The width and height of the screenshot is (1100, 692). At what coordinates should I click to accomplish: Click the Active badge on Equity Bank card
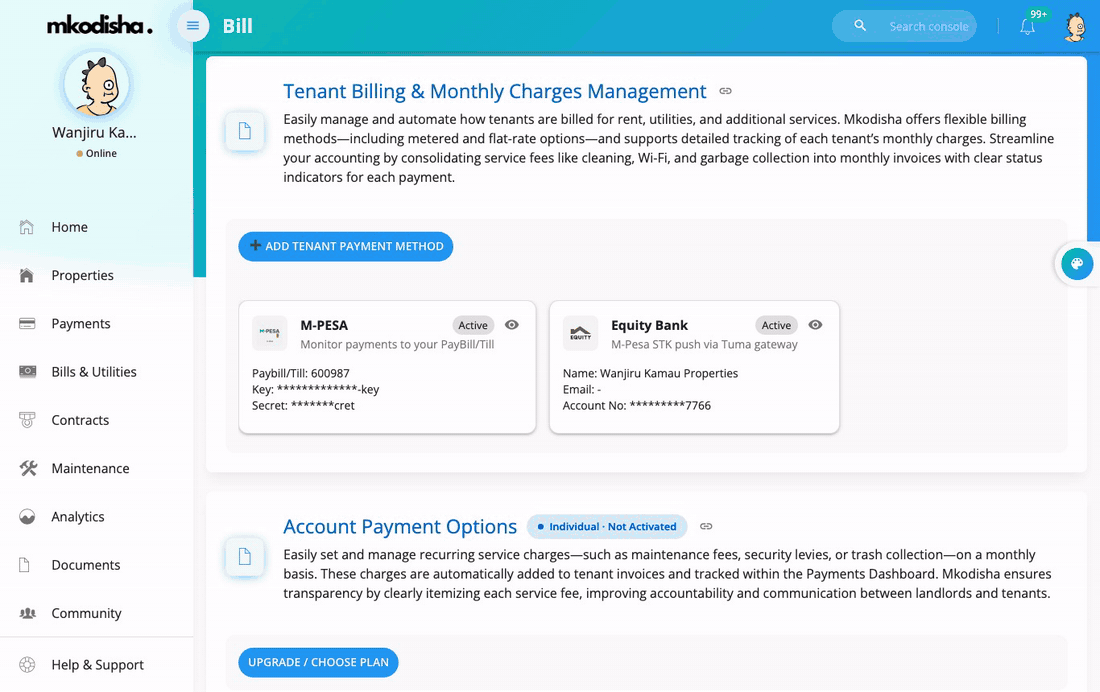tap(776, 326)
